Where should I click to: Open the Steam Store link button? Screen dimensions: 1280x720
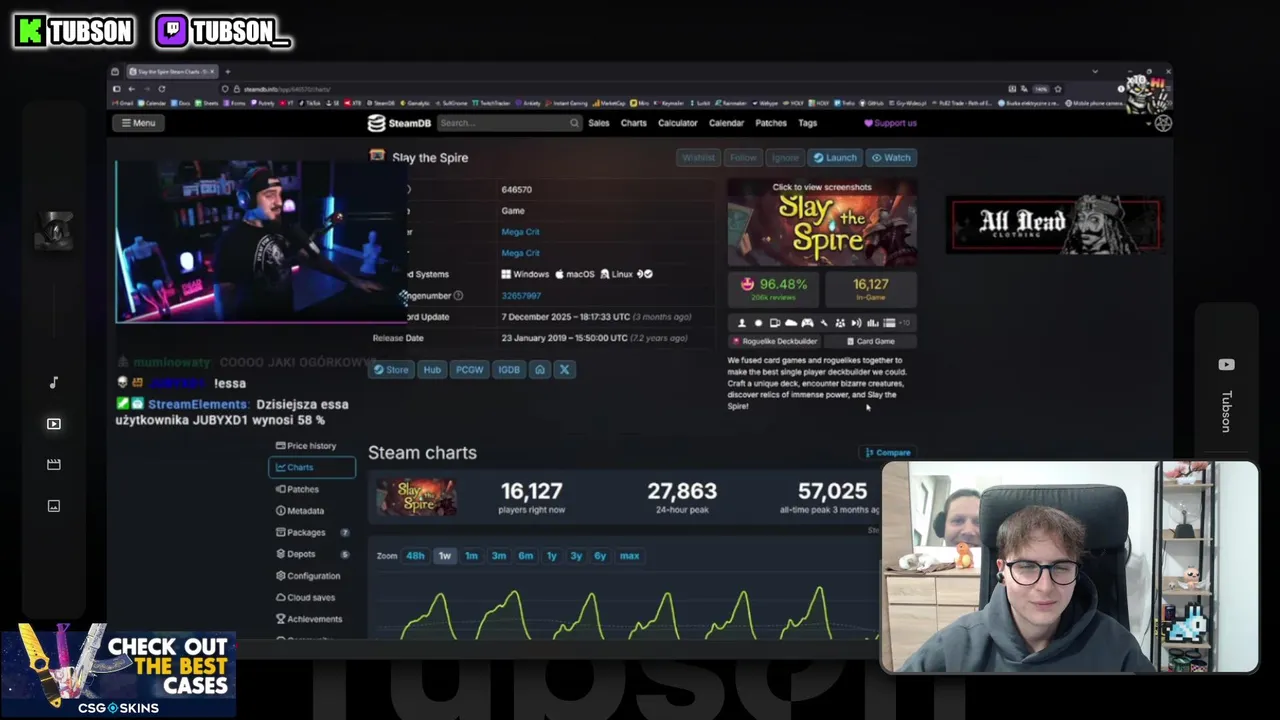[x=391, y=369]
